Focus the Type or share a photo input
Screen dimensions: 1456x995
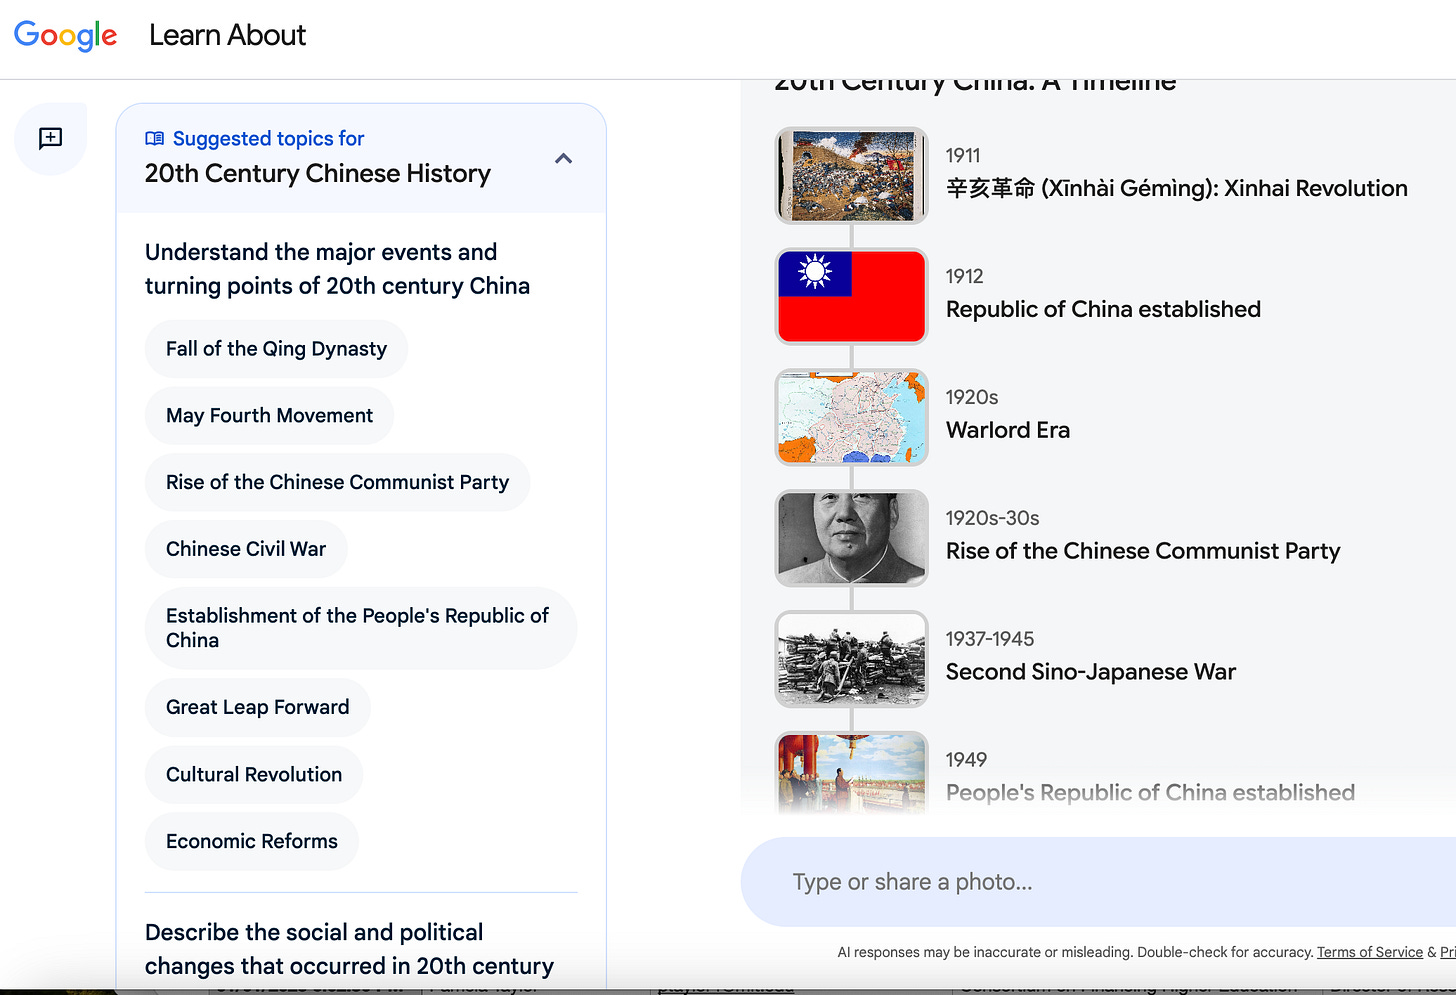(1098, 882)
